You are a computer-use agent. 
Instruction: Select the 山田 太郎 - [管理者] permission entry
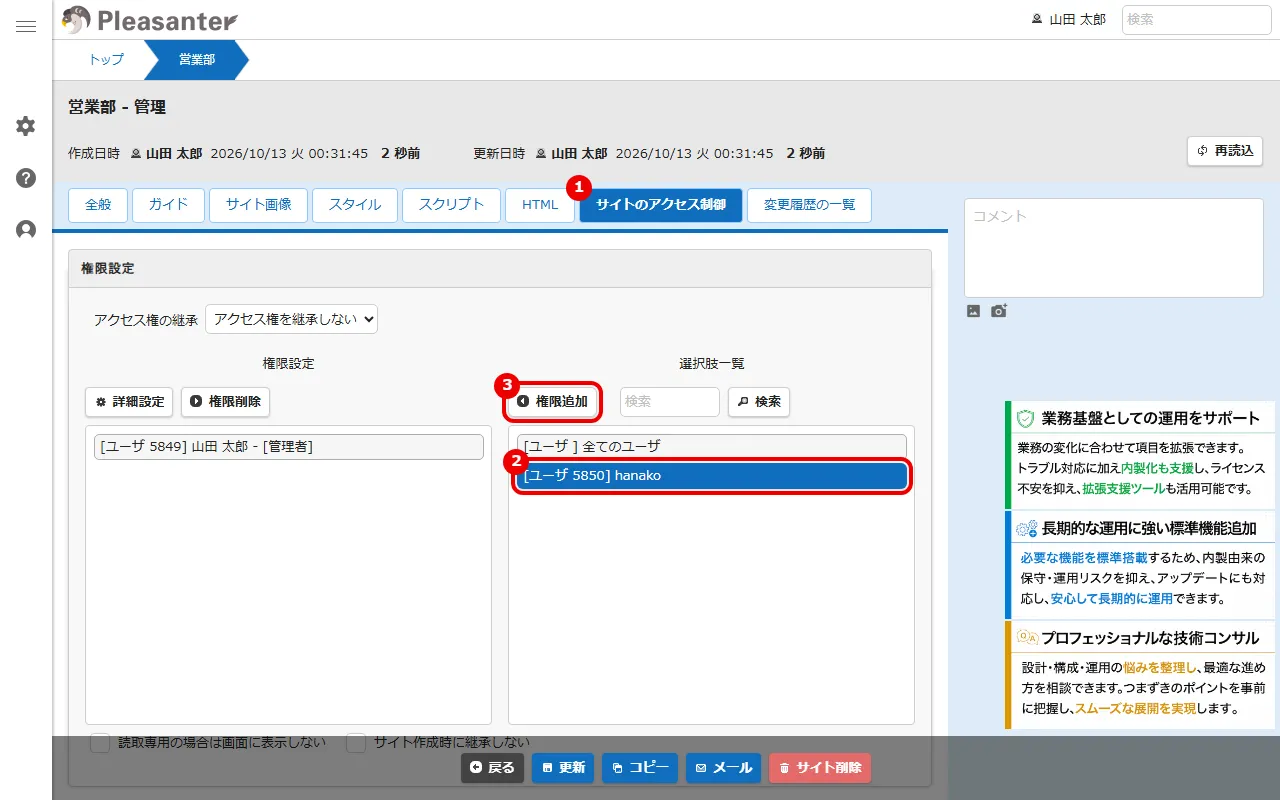[x=289, y=447]
